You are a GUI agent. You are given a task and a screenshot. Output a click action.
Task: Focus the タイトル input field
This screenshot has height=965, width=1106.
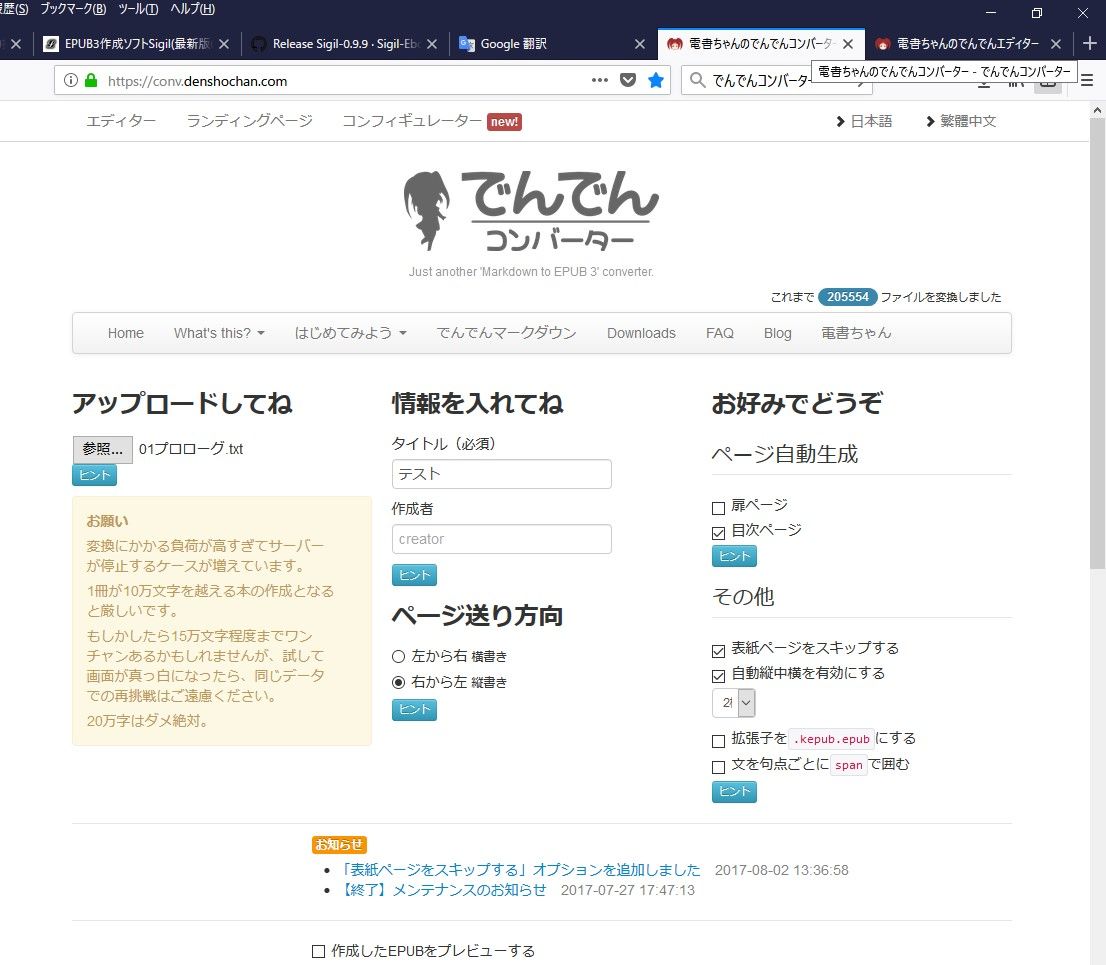click(x=502, y=474)
